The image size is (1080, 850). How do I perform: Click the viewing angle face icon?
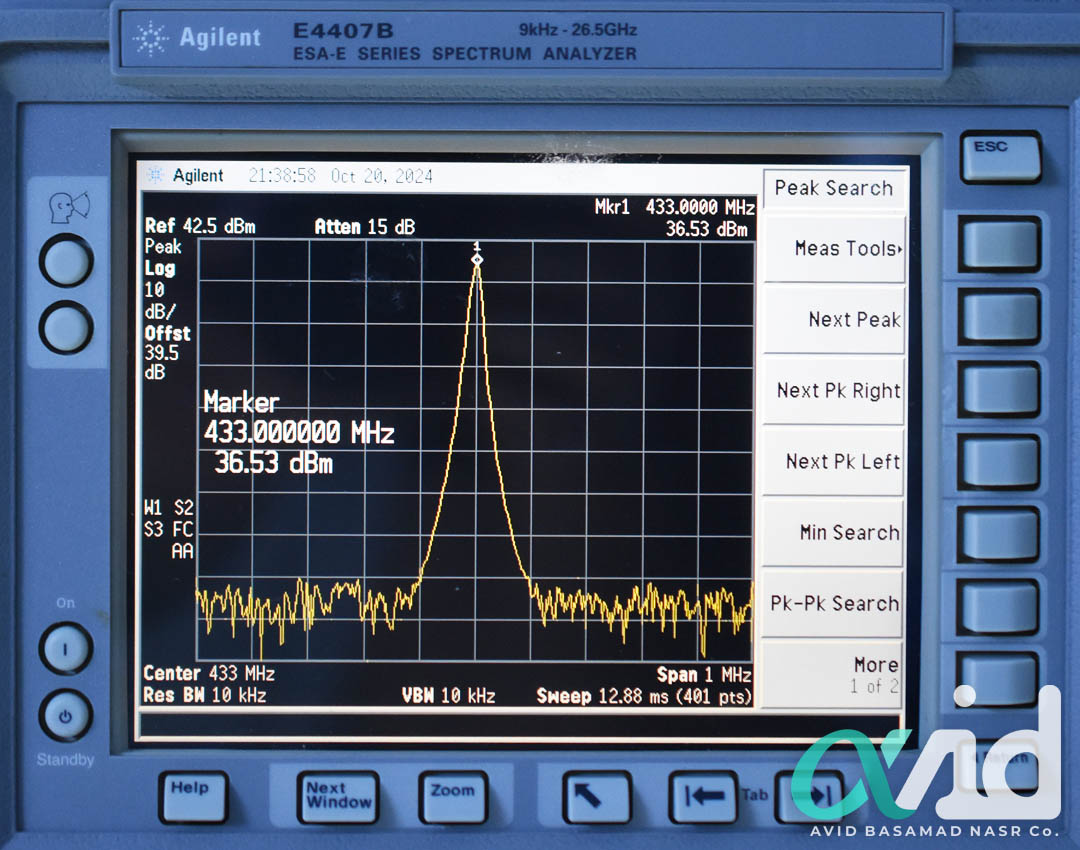coord(68,208)
